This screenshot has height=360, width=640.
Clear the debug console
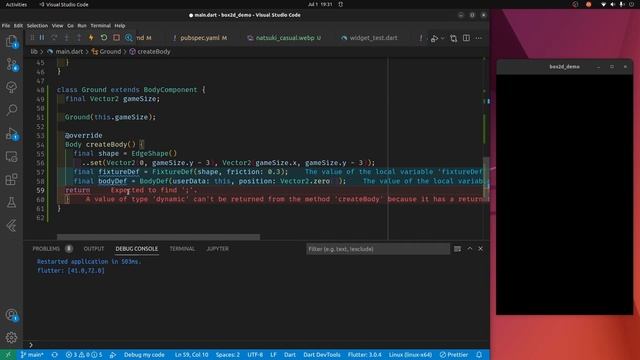[457, 249]
